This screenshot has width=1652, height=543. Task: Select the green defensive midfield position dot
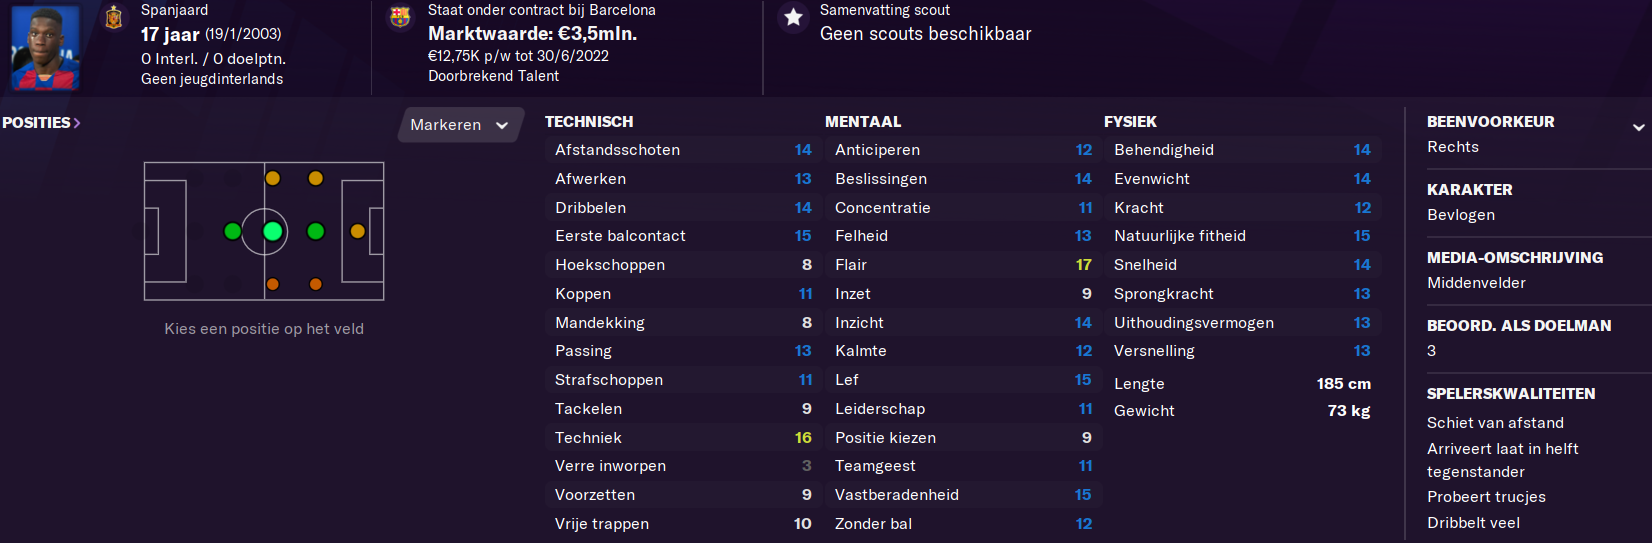click(233, 232)
